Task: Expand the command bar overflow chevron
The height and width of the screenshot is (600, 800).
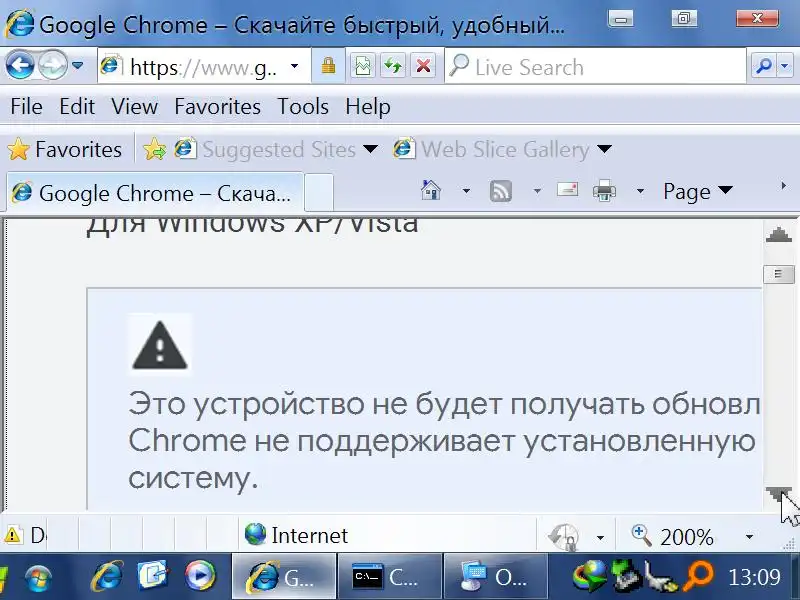Action: pyautogui.click(x=784, y=186)
